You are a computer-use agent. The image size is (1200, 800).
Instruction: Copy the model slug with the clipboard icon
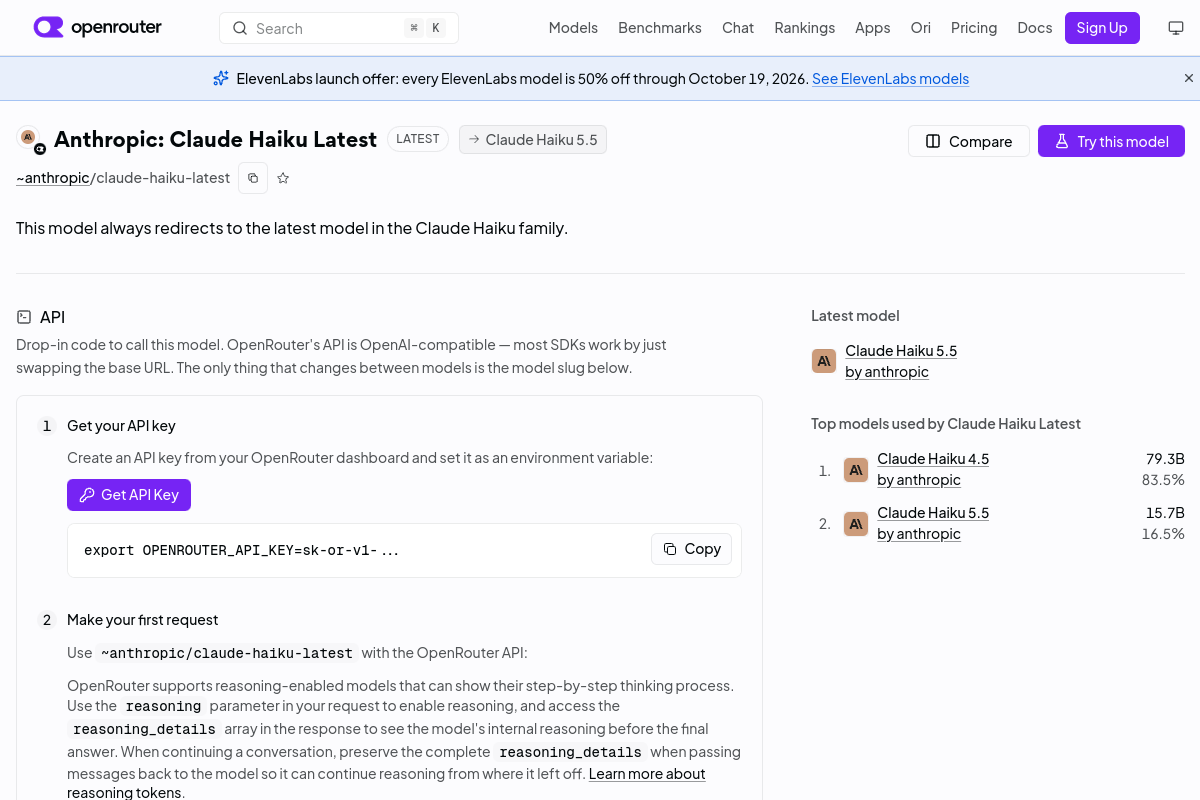(x=253, y=178)
